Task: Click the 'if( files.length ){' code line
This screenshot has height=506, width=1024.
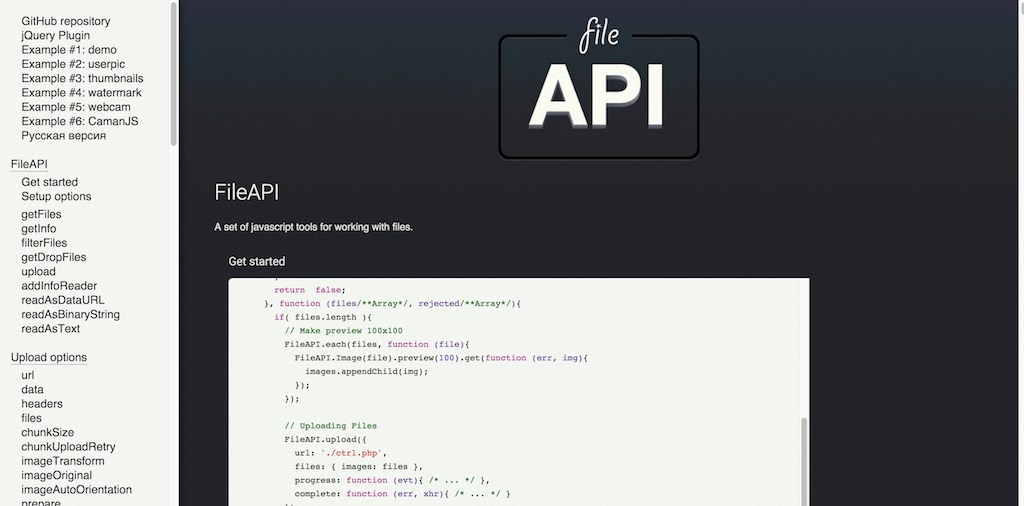Action: click(x=323, y=317)
